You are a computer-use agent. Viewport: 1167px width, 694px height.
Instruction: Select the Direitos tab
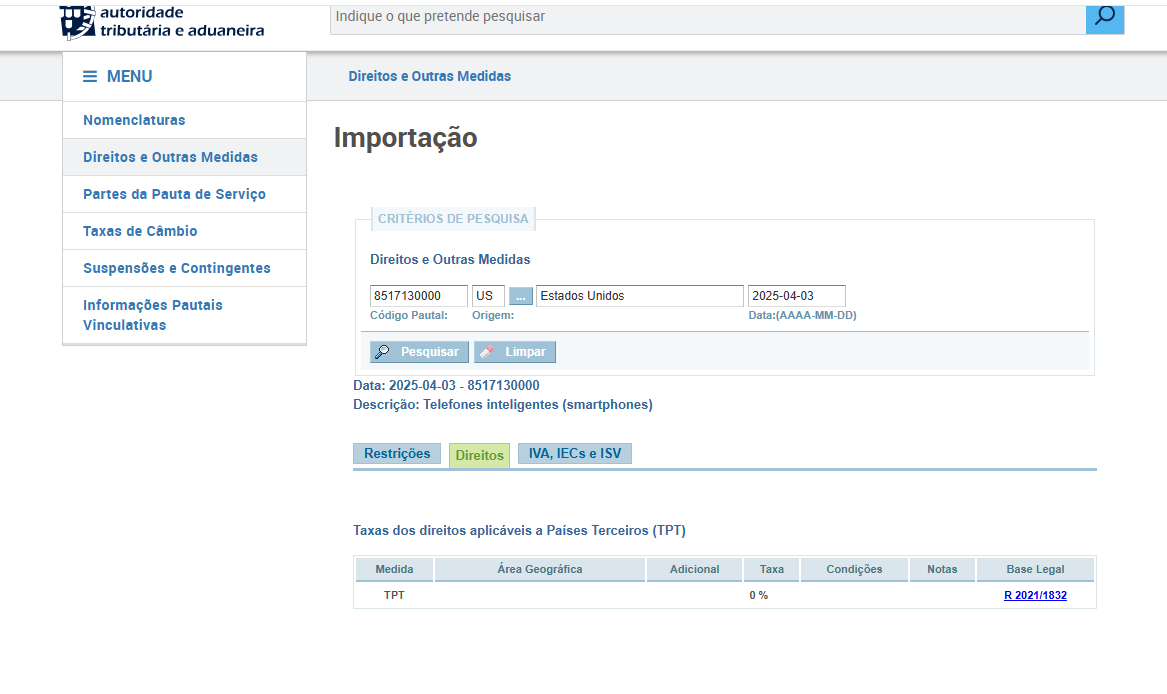pyautogui.click(x=479, y=455)
